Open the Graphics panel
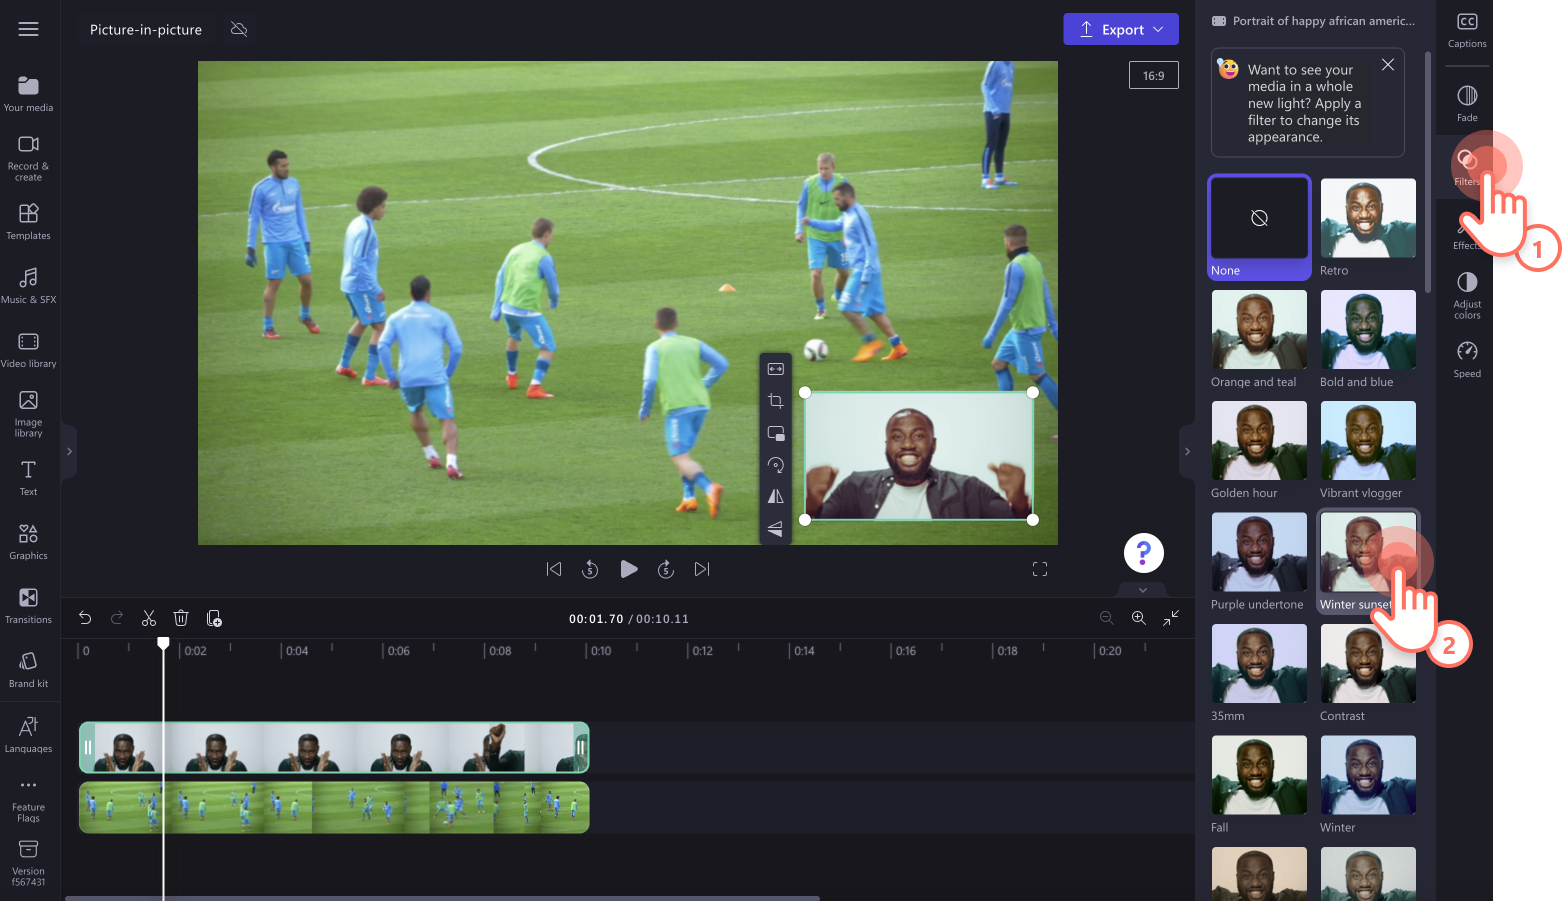Viewport: 1562px width, 901px height. click(x=28, y=542)
